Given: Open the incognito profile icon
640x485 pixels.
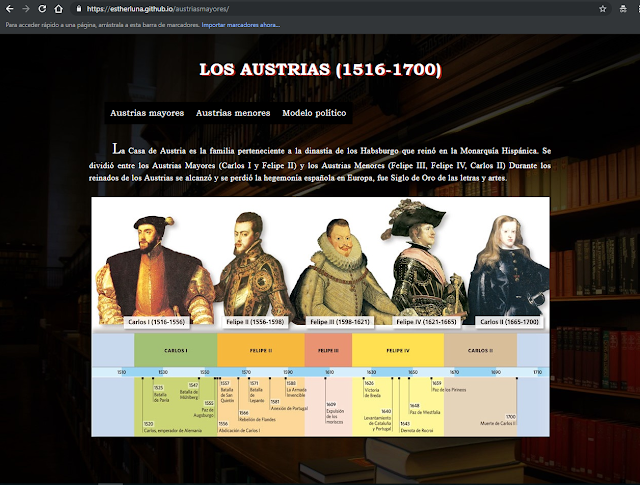Looking at the screenshot, I should 623,9.
